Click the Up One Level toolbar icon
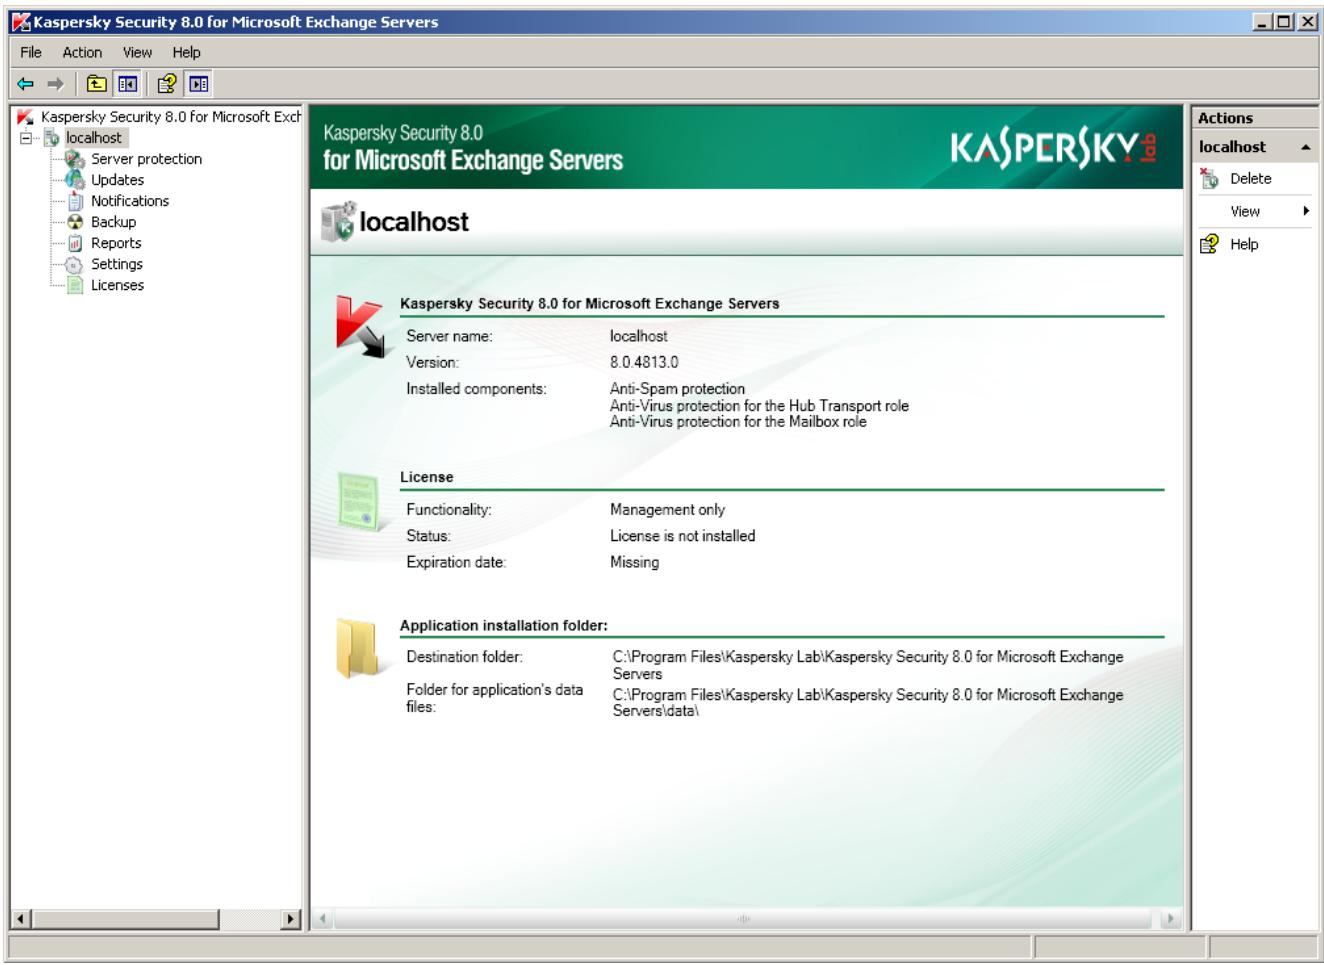Screen dimensions: 1324x965 click(x=96, y=84)
